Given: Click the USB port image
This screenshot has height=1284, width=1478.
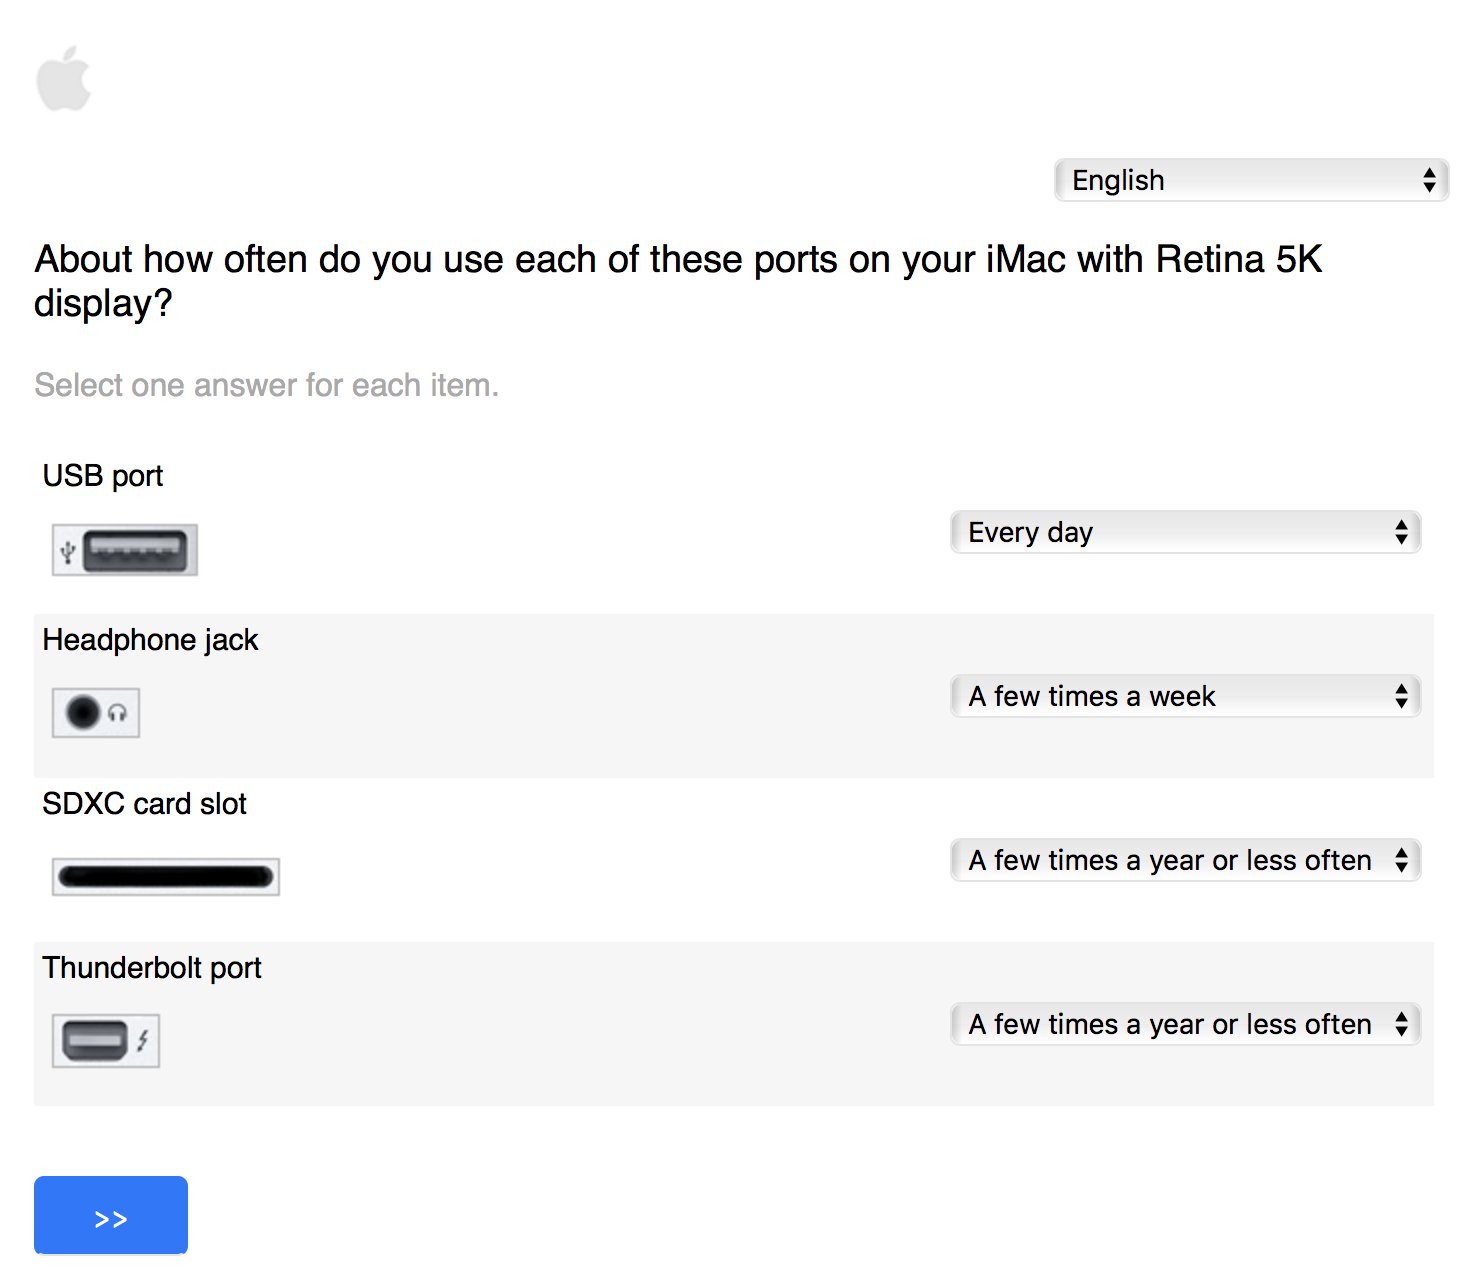Looking at the screenshot, I should coord(125,550).
